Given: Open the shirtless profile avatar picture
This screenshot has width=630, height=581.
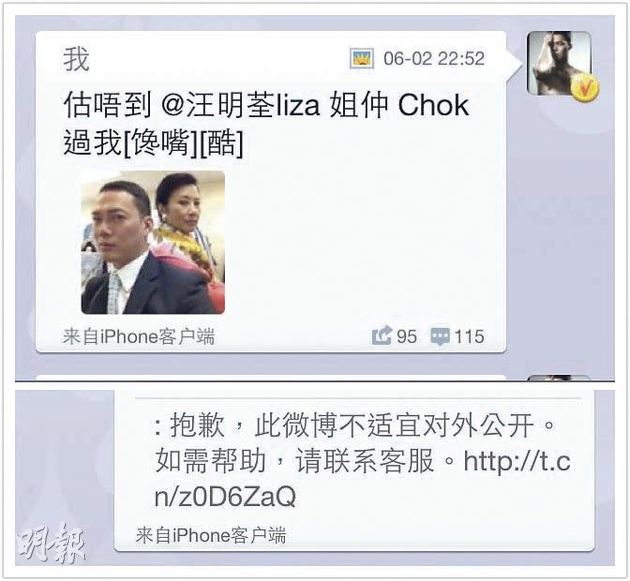Looking at the screenshot, I should (x=559, y=63).
